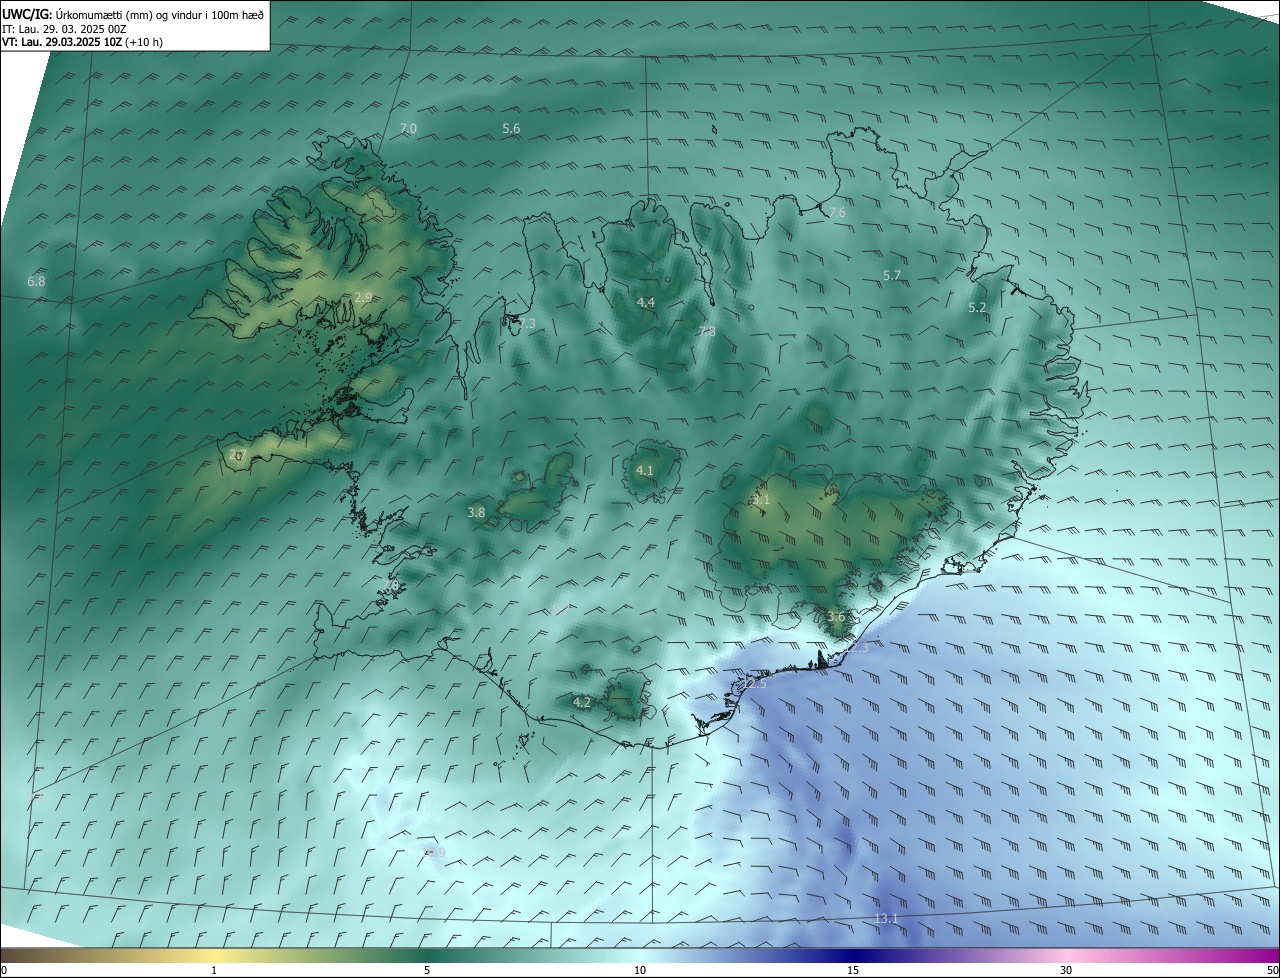The width and height of the screenshot is (1280, 978).
Task: Click the IT initial time line 00Z
Action: click(x=64, y=29)
